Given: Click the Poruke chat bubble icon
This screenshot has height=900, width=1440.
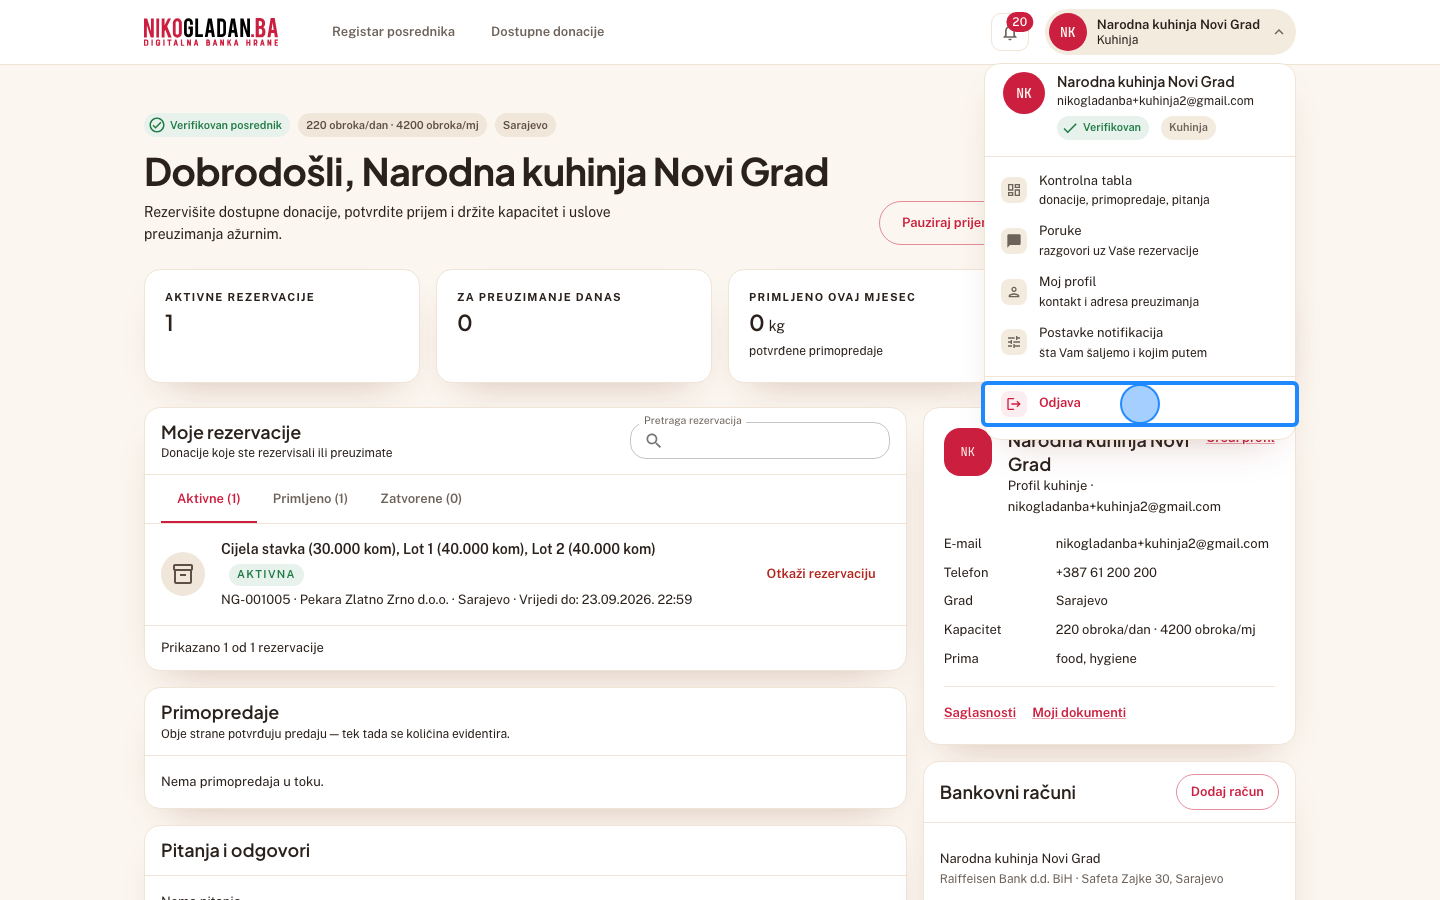Looking at the screenshot, I should coord(1014,241).
